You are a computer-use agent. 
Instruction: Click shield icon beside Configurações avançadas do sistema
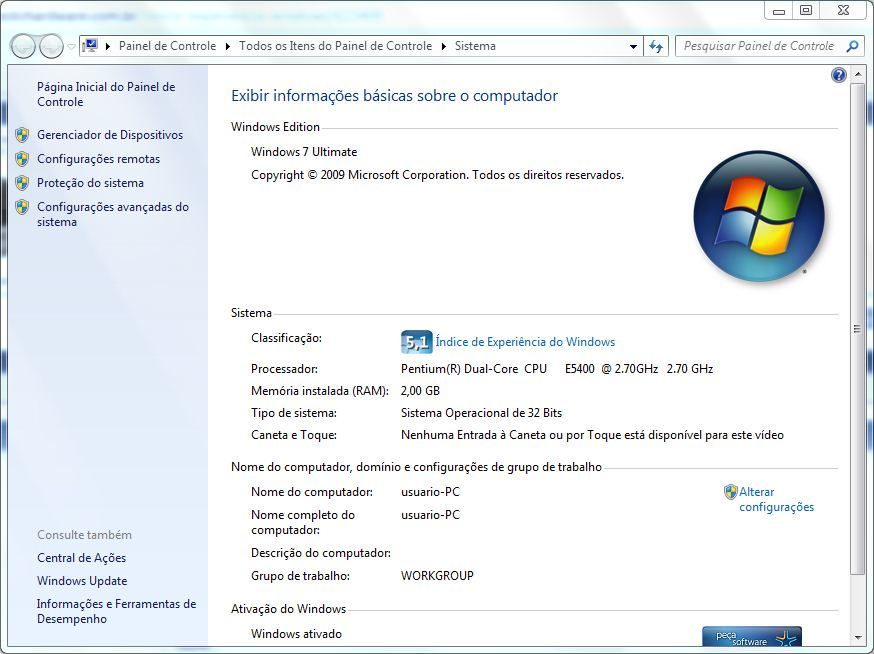[22, 207]
